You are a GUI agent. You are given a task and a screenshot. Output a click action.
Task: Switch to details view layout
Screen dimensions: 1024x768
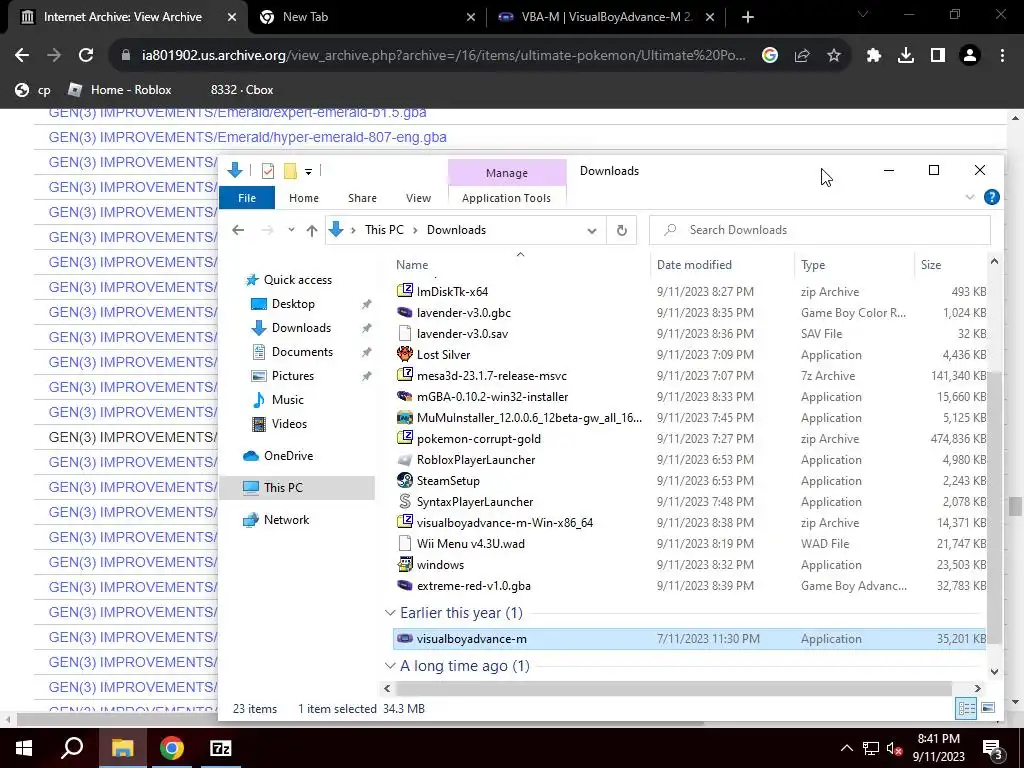pos(967,708)
